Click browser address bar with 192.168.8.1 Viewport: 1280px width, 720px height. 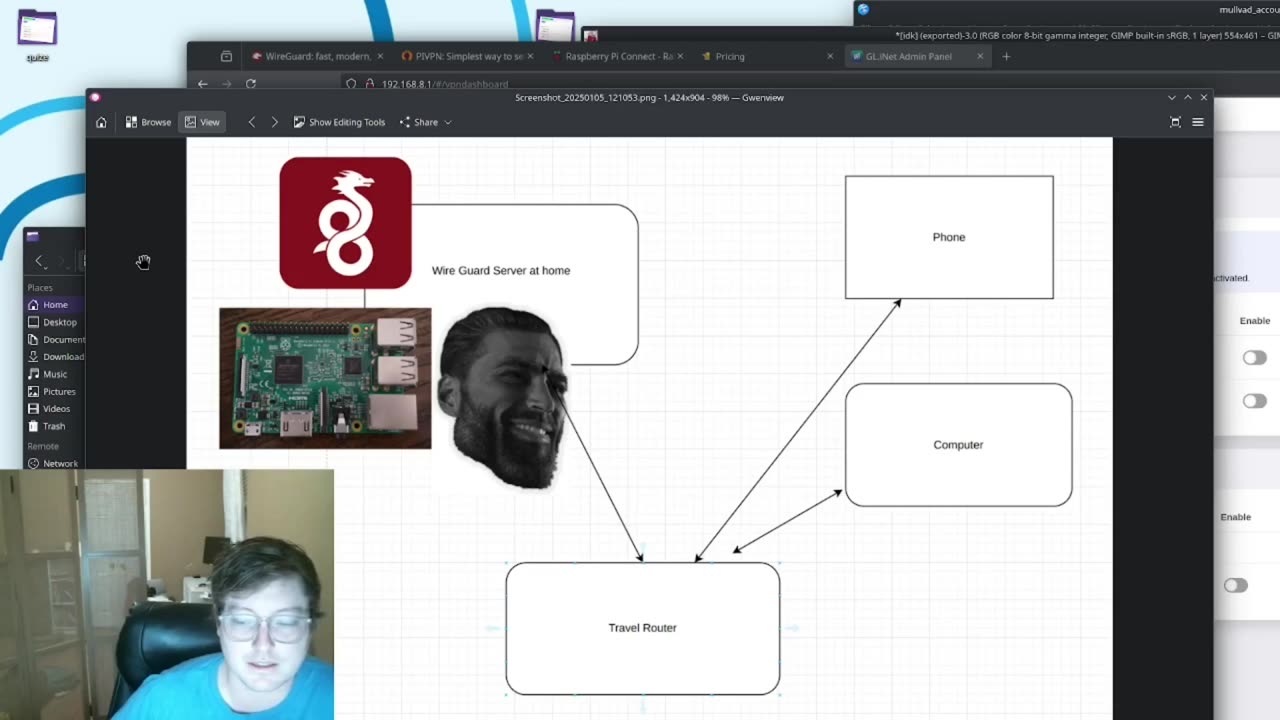pyautogui.click(x=445, y=84)
